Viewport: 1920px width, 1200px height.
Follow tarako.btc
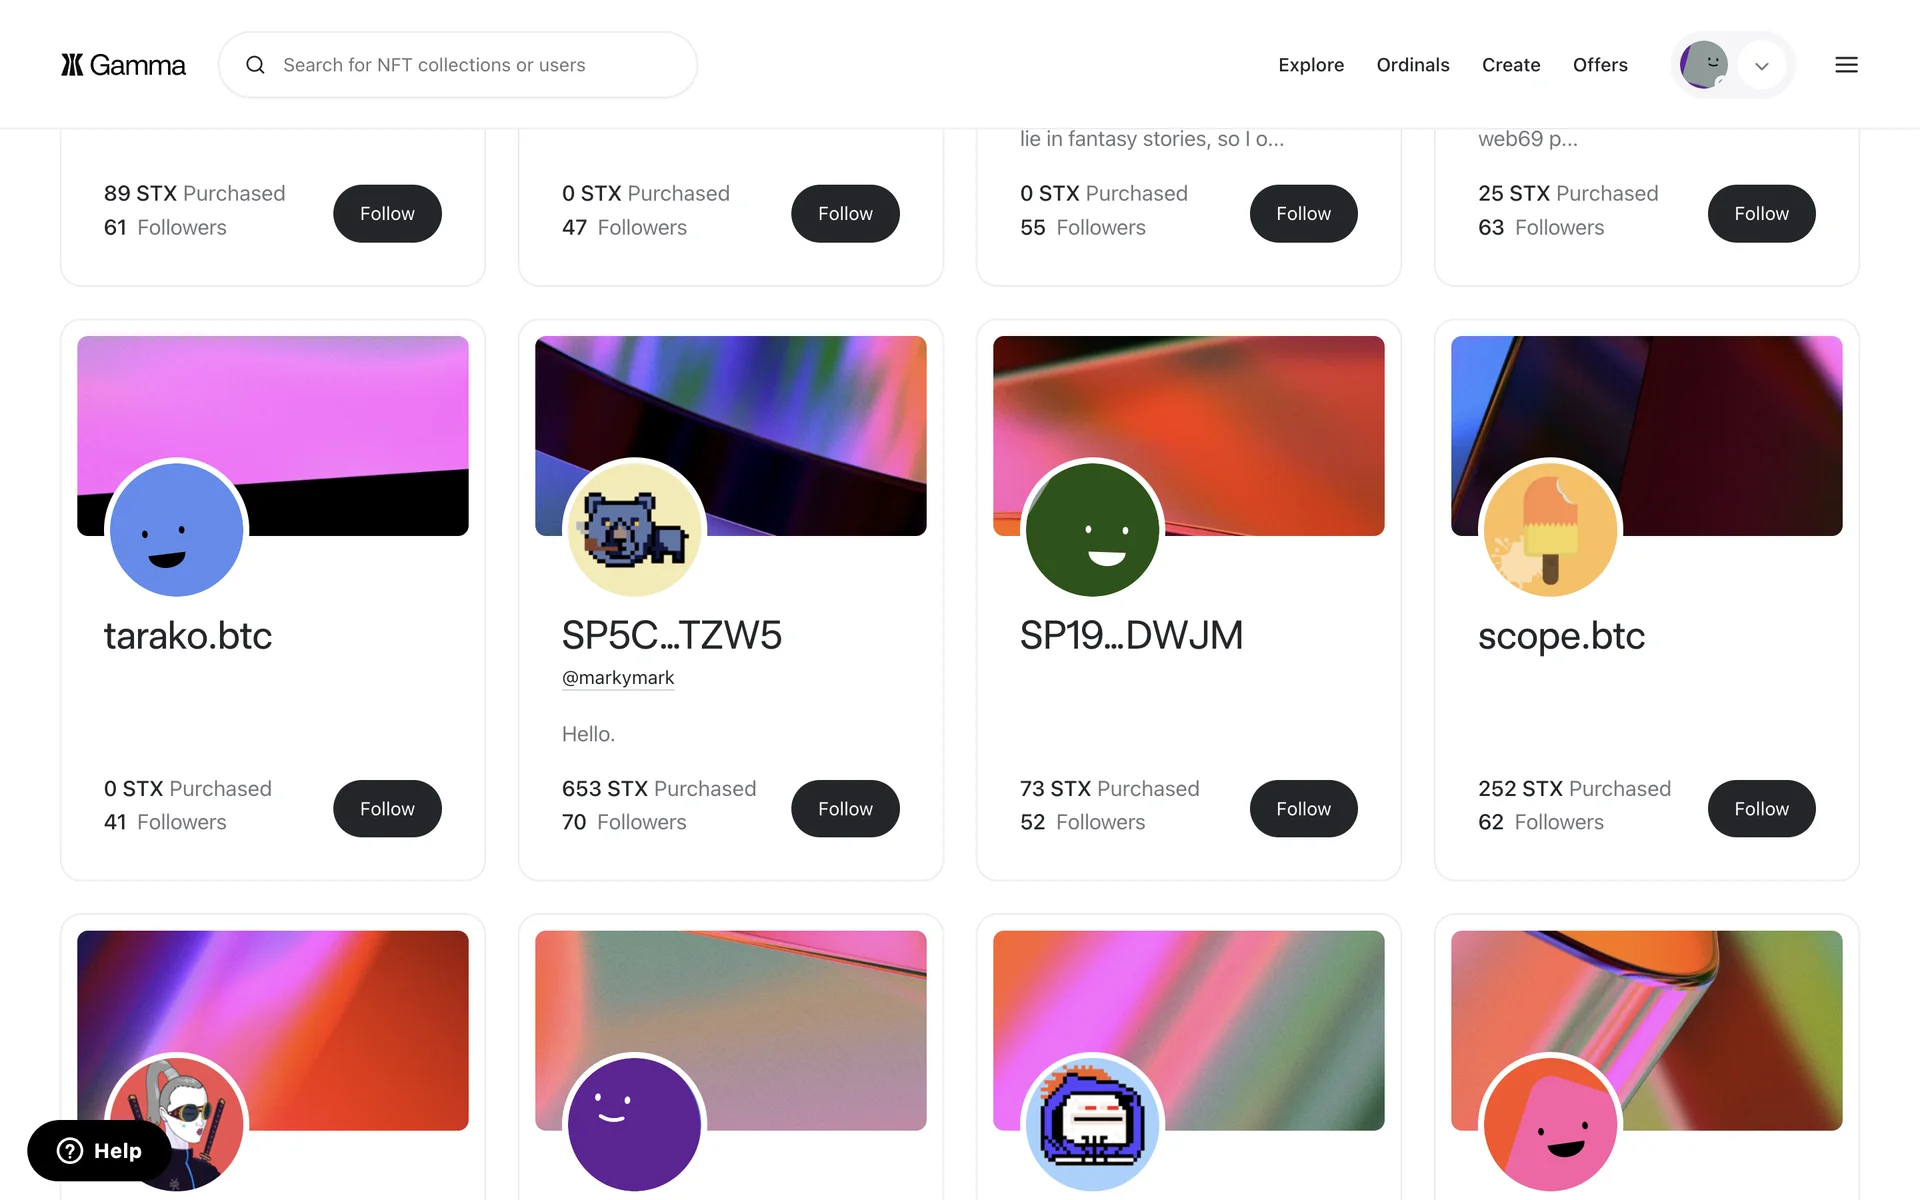point(387,809)
